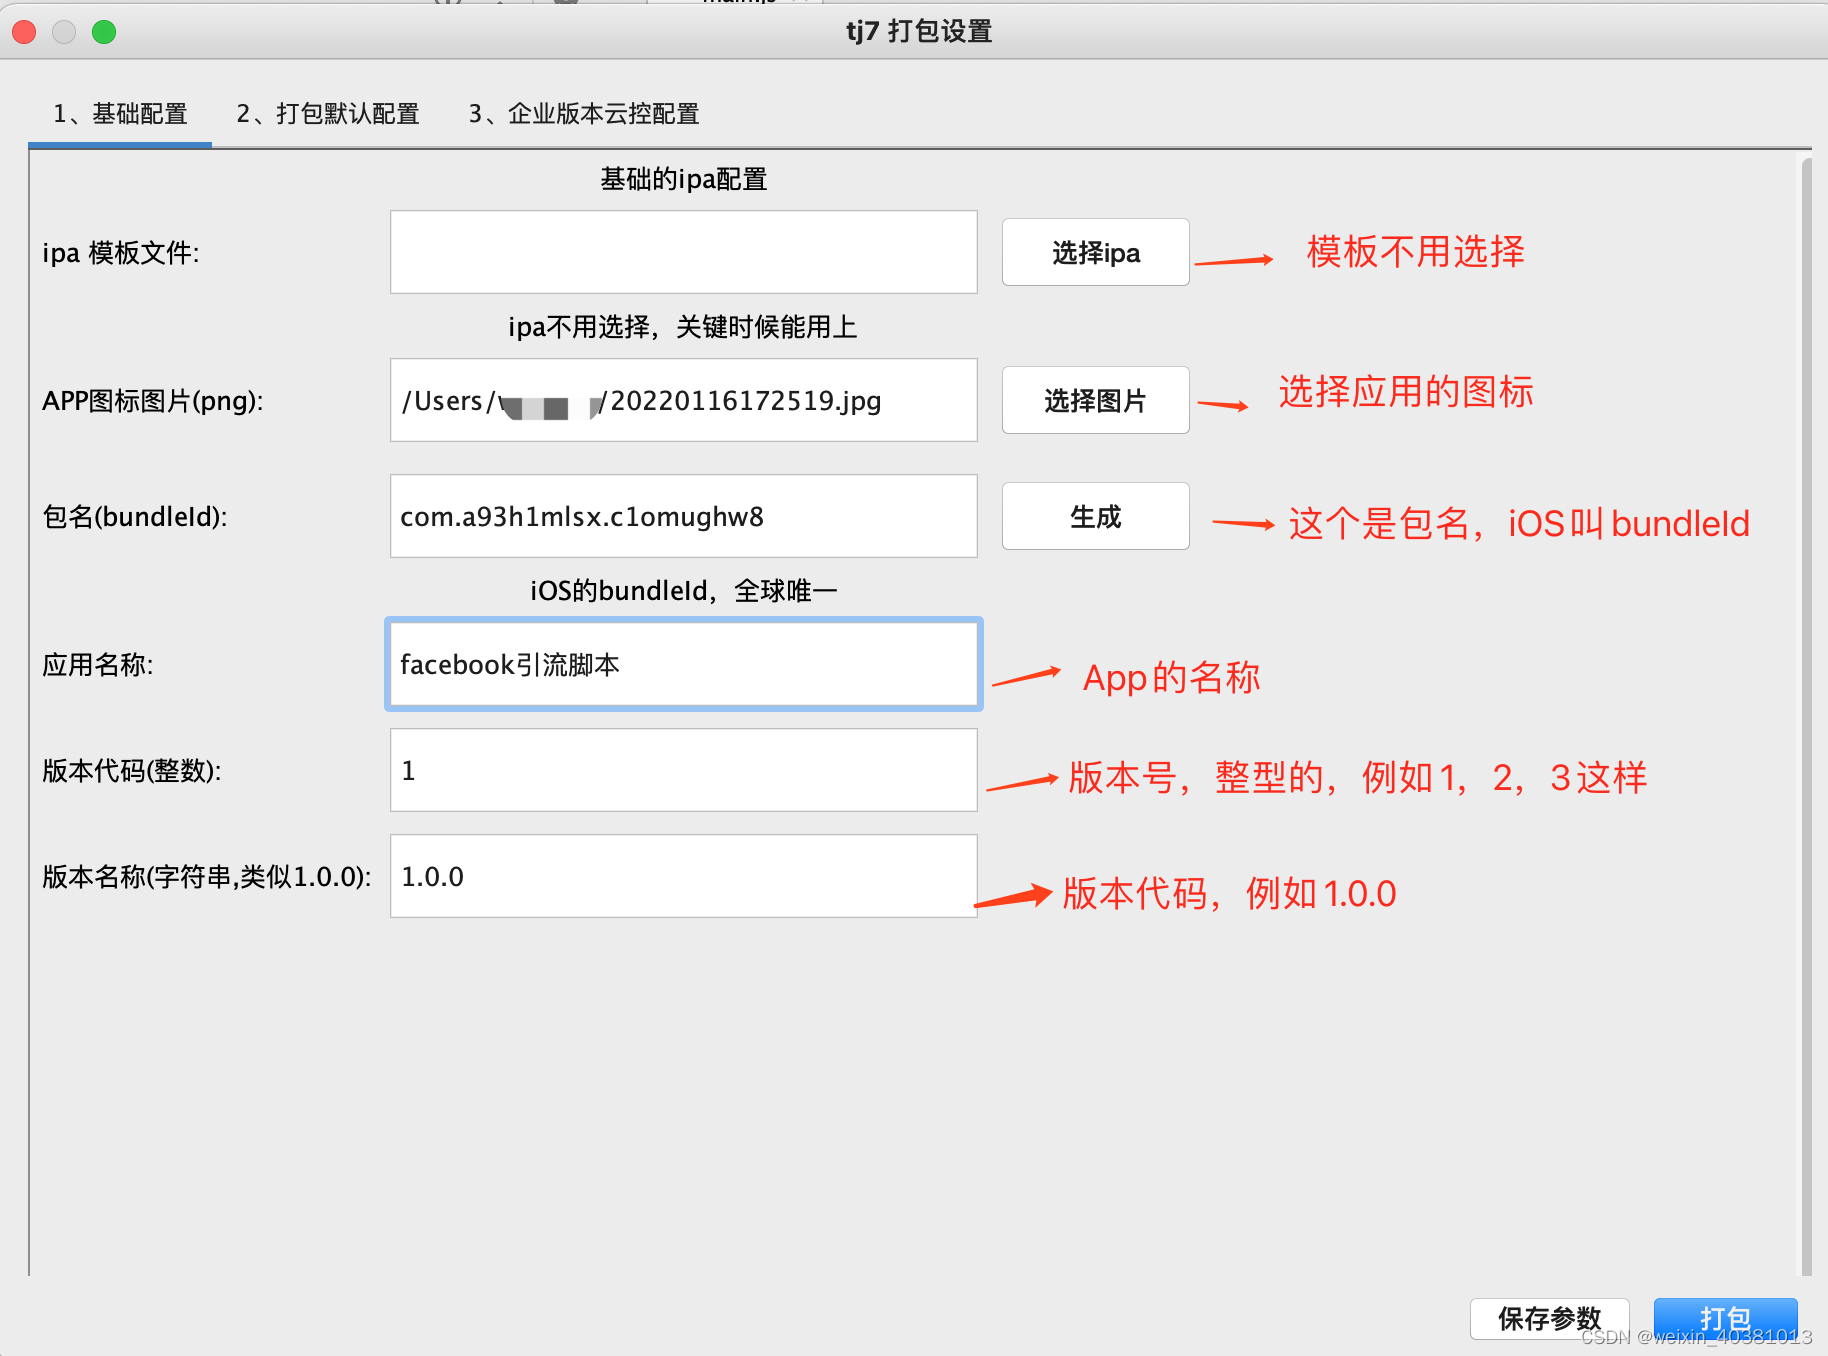Click the red close button
The width and height of the screenshot is (1828, 1356).
23,31
